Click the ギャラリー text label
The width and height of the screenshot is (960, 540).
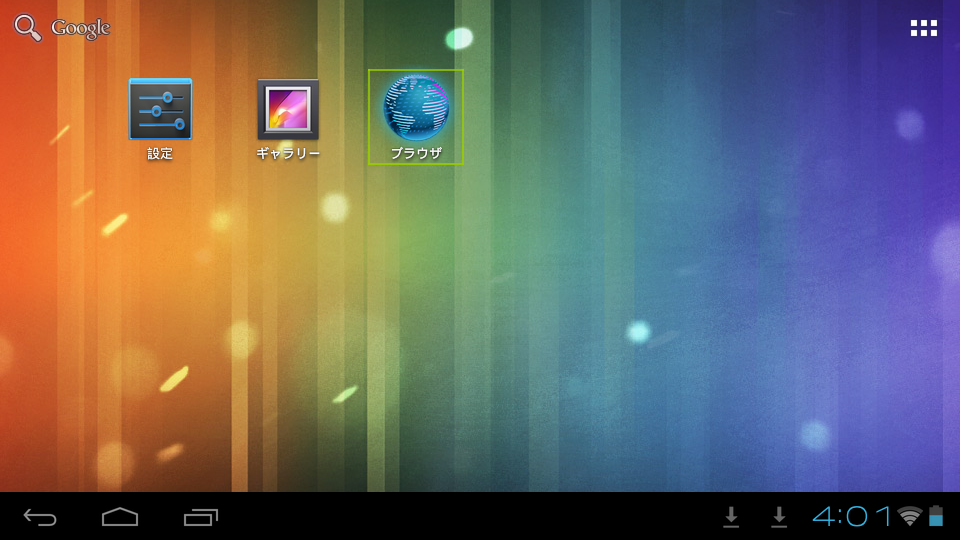pos(288,154)
